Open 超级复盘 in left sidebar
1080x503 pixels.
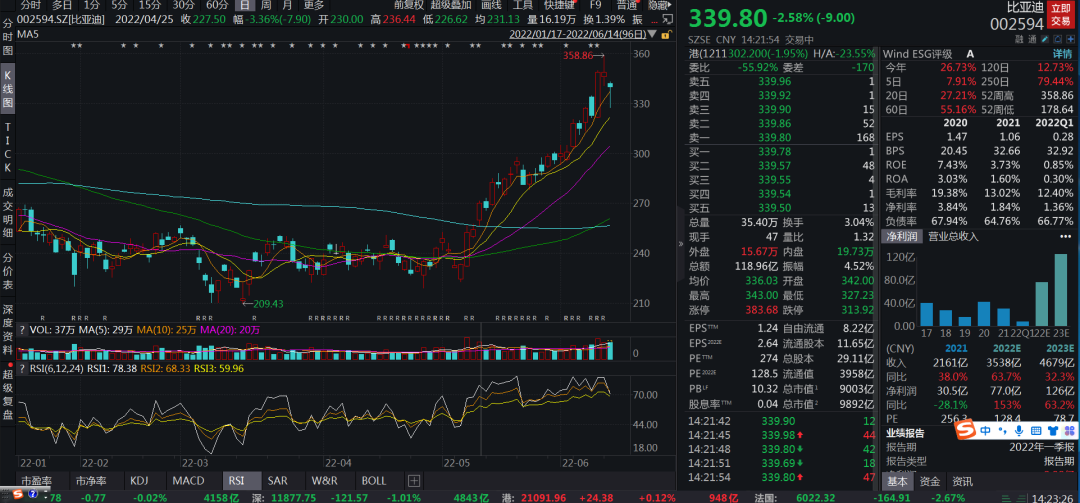click(x=8, y=393)
